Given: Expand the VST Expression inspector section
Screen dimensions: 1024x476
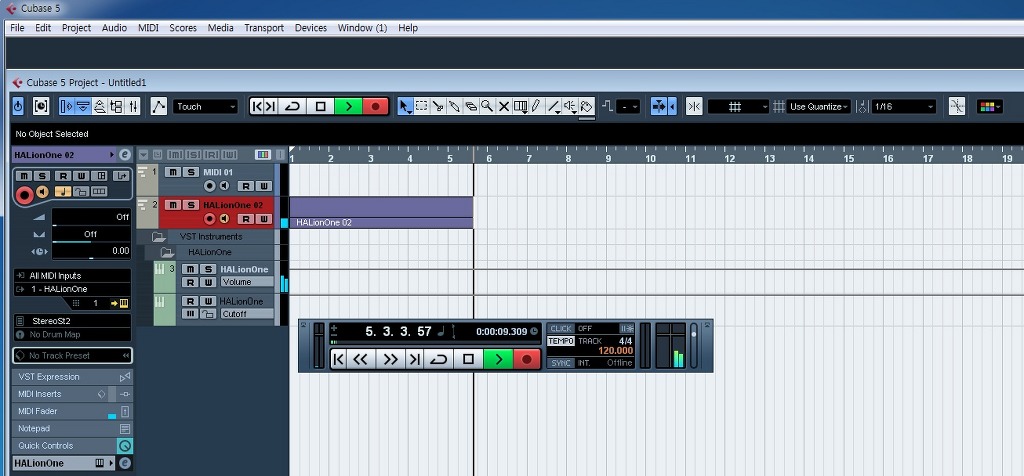Looking at the screenshot, I should [x=70, y=377].
